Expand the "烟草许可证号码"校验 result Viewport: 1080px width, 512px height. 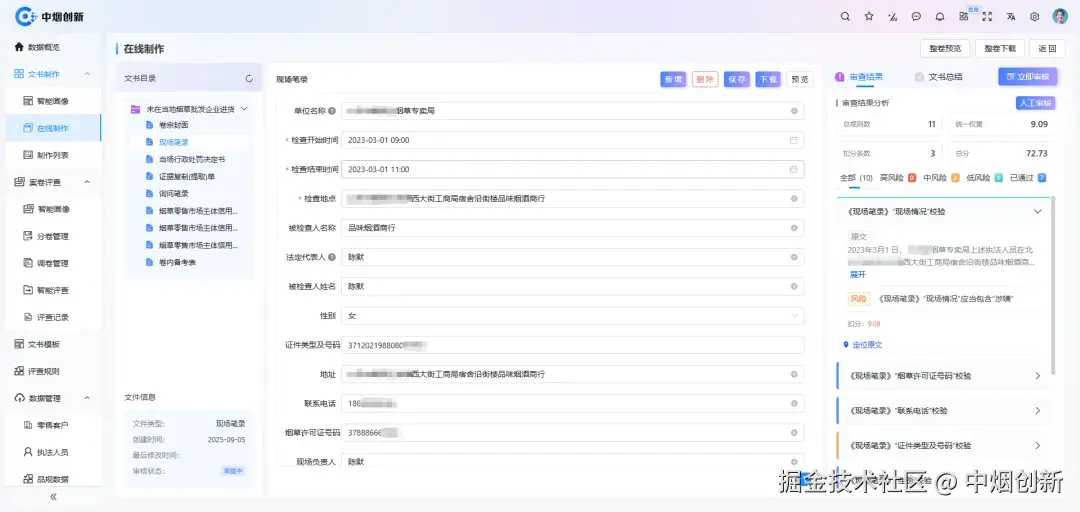click(x=1038, y=376)
